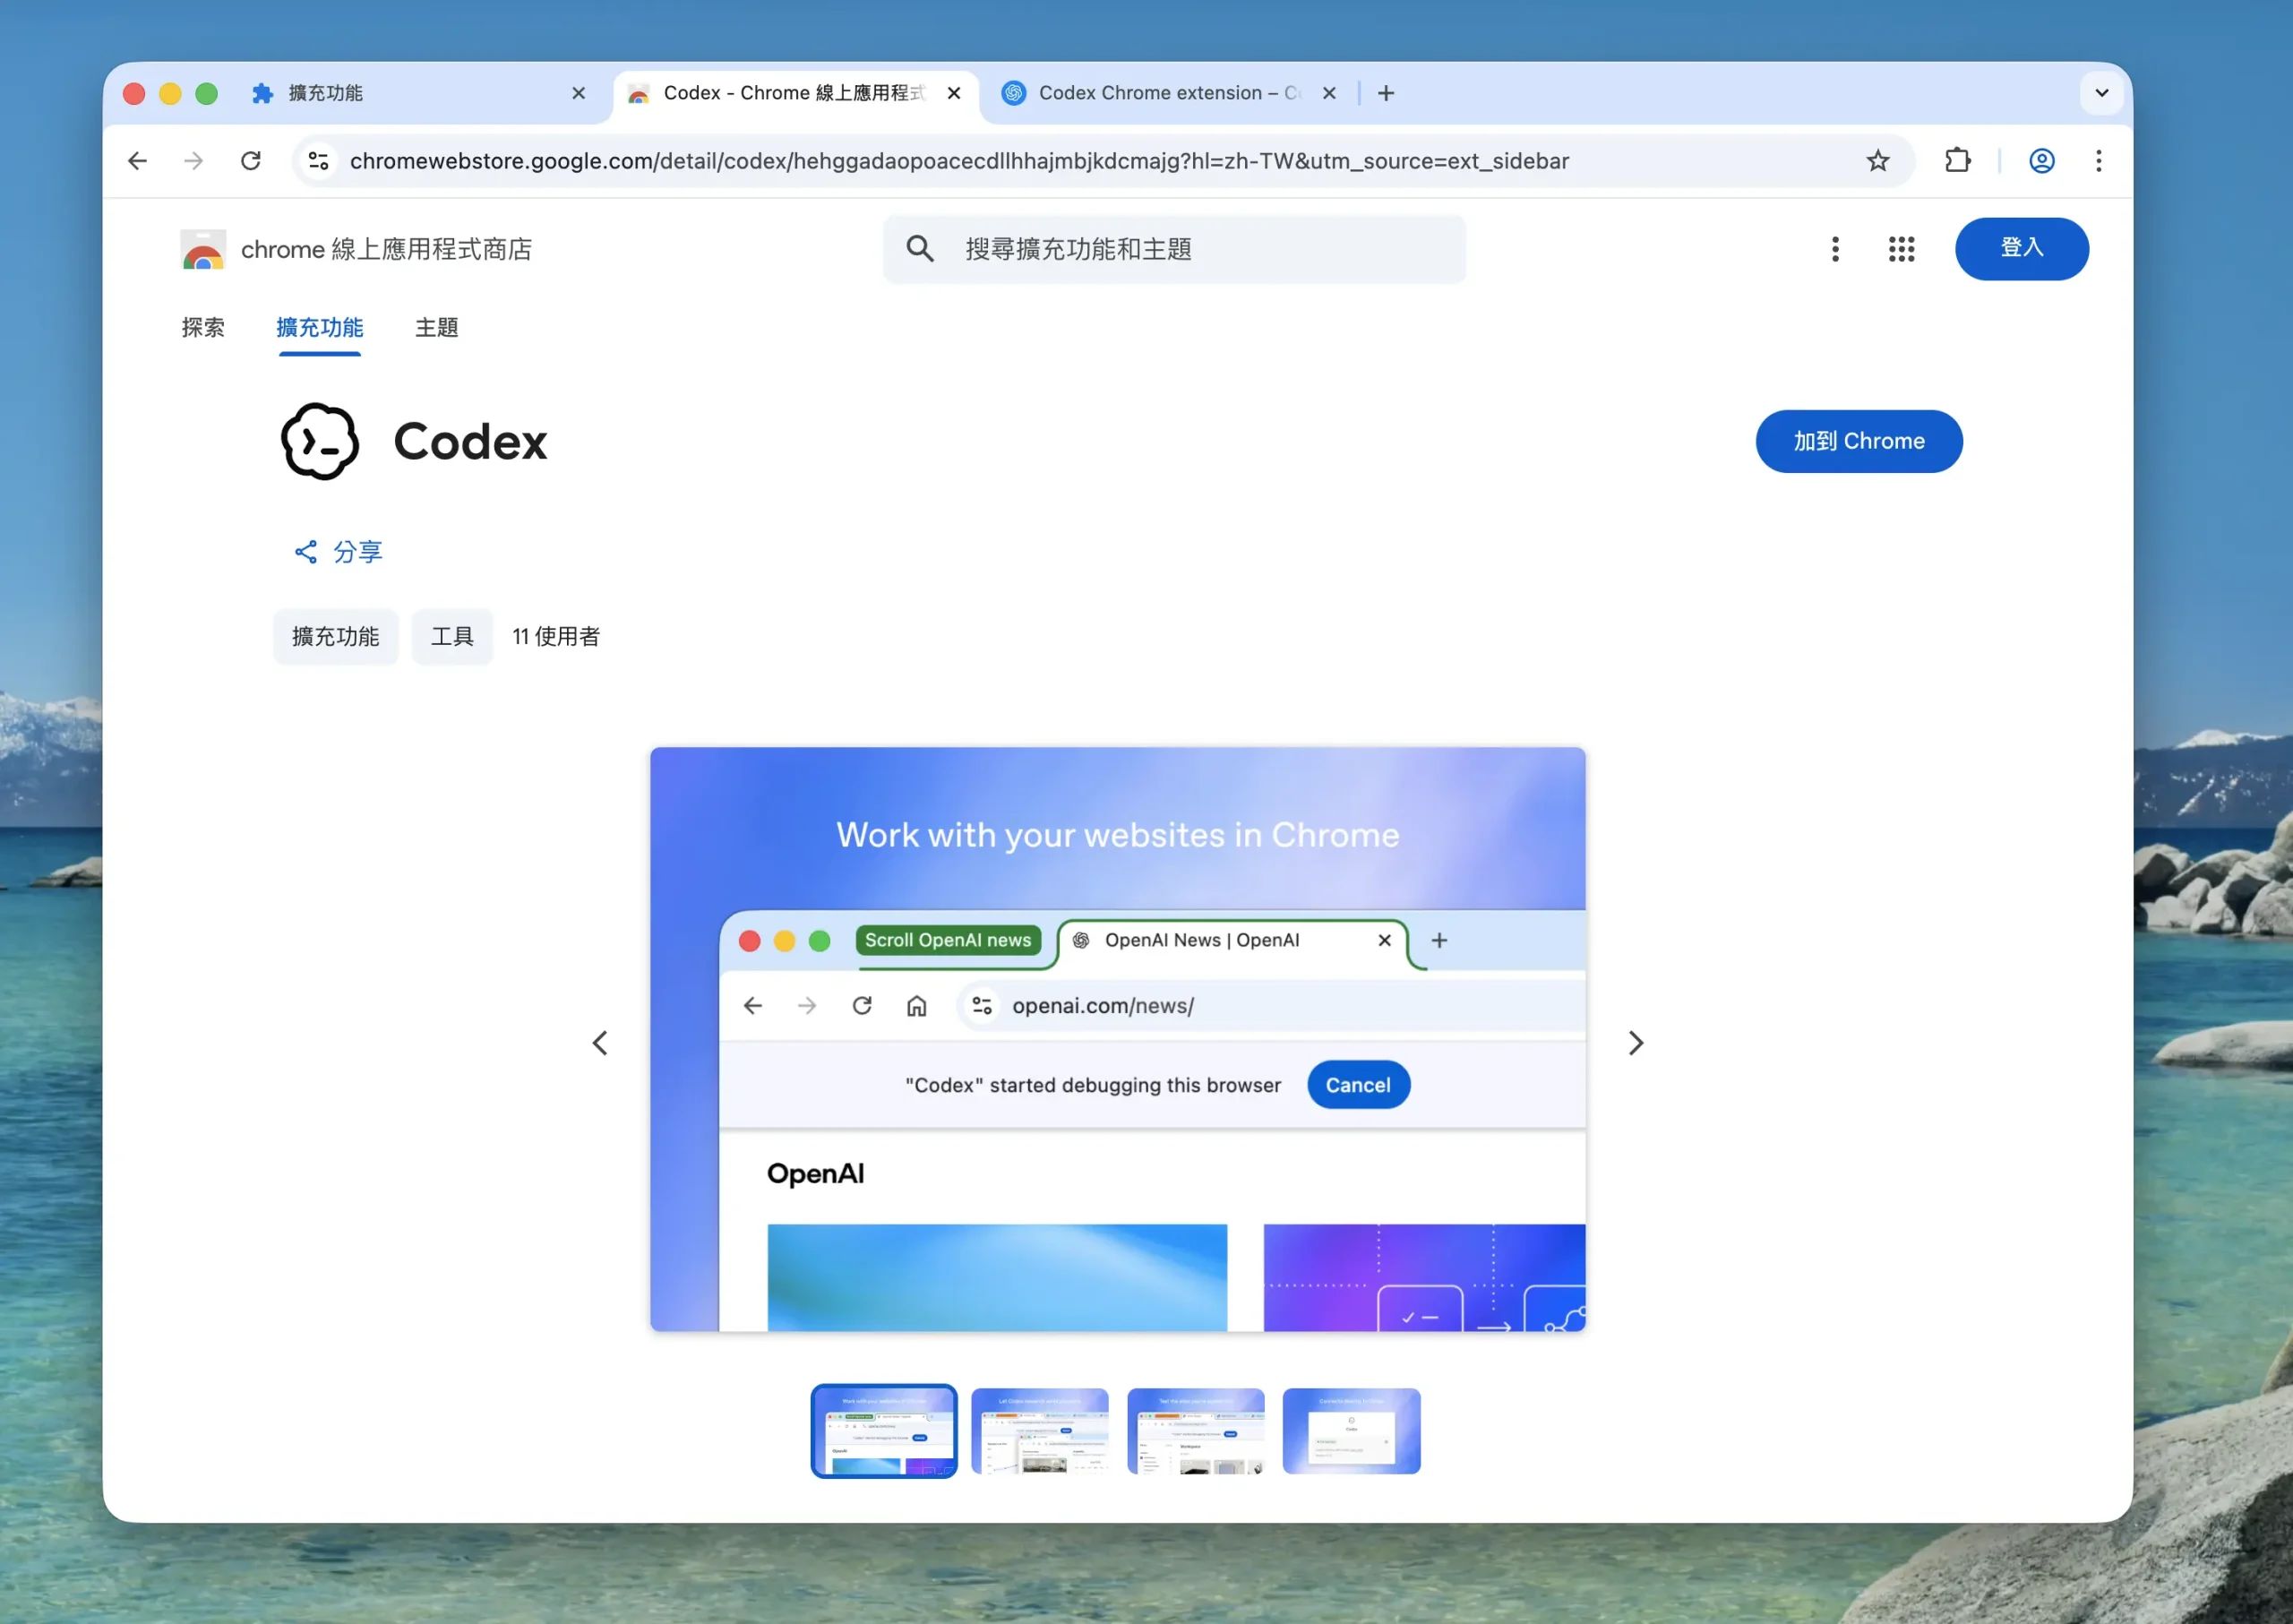
Task: Open the Google apps grid
Action: 1901,249
